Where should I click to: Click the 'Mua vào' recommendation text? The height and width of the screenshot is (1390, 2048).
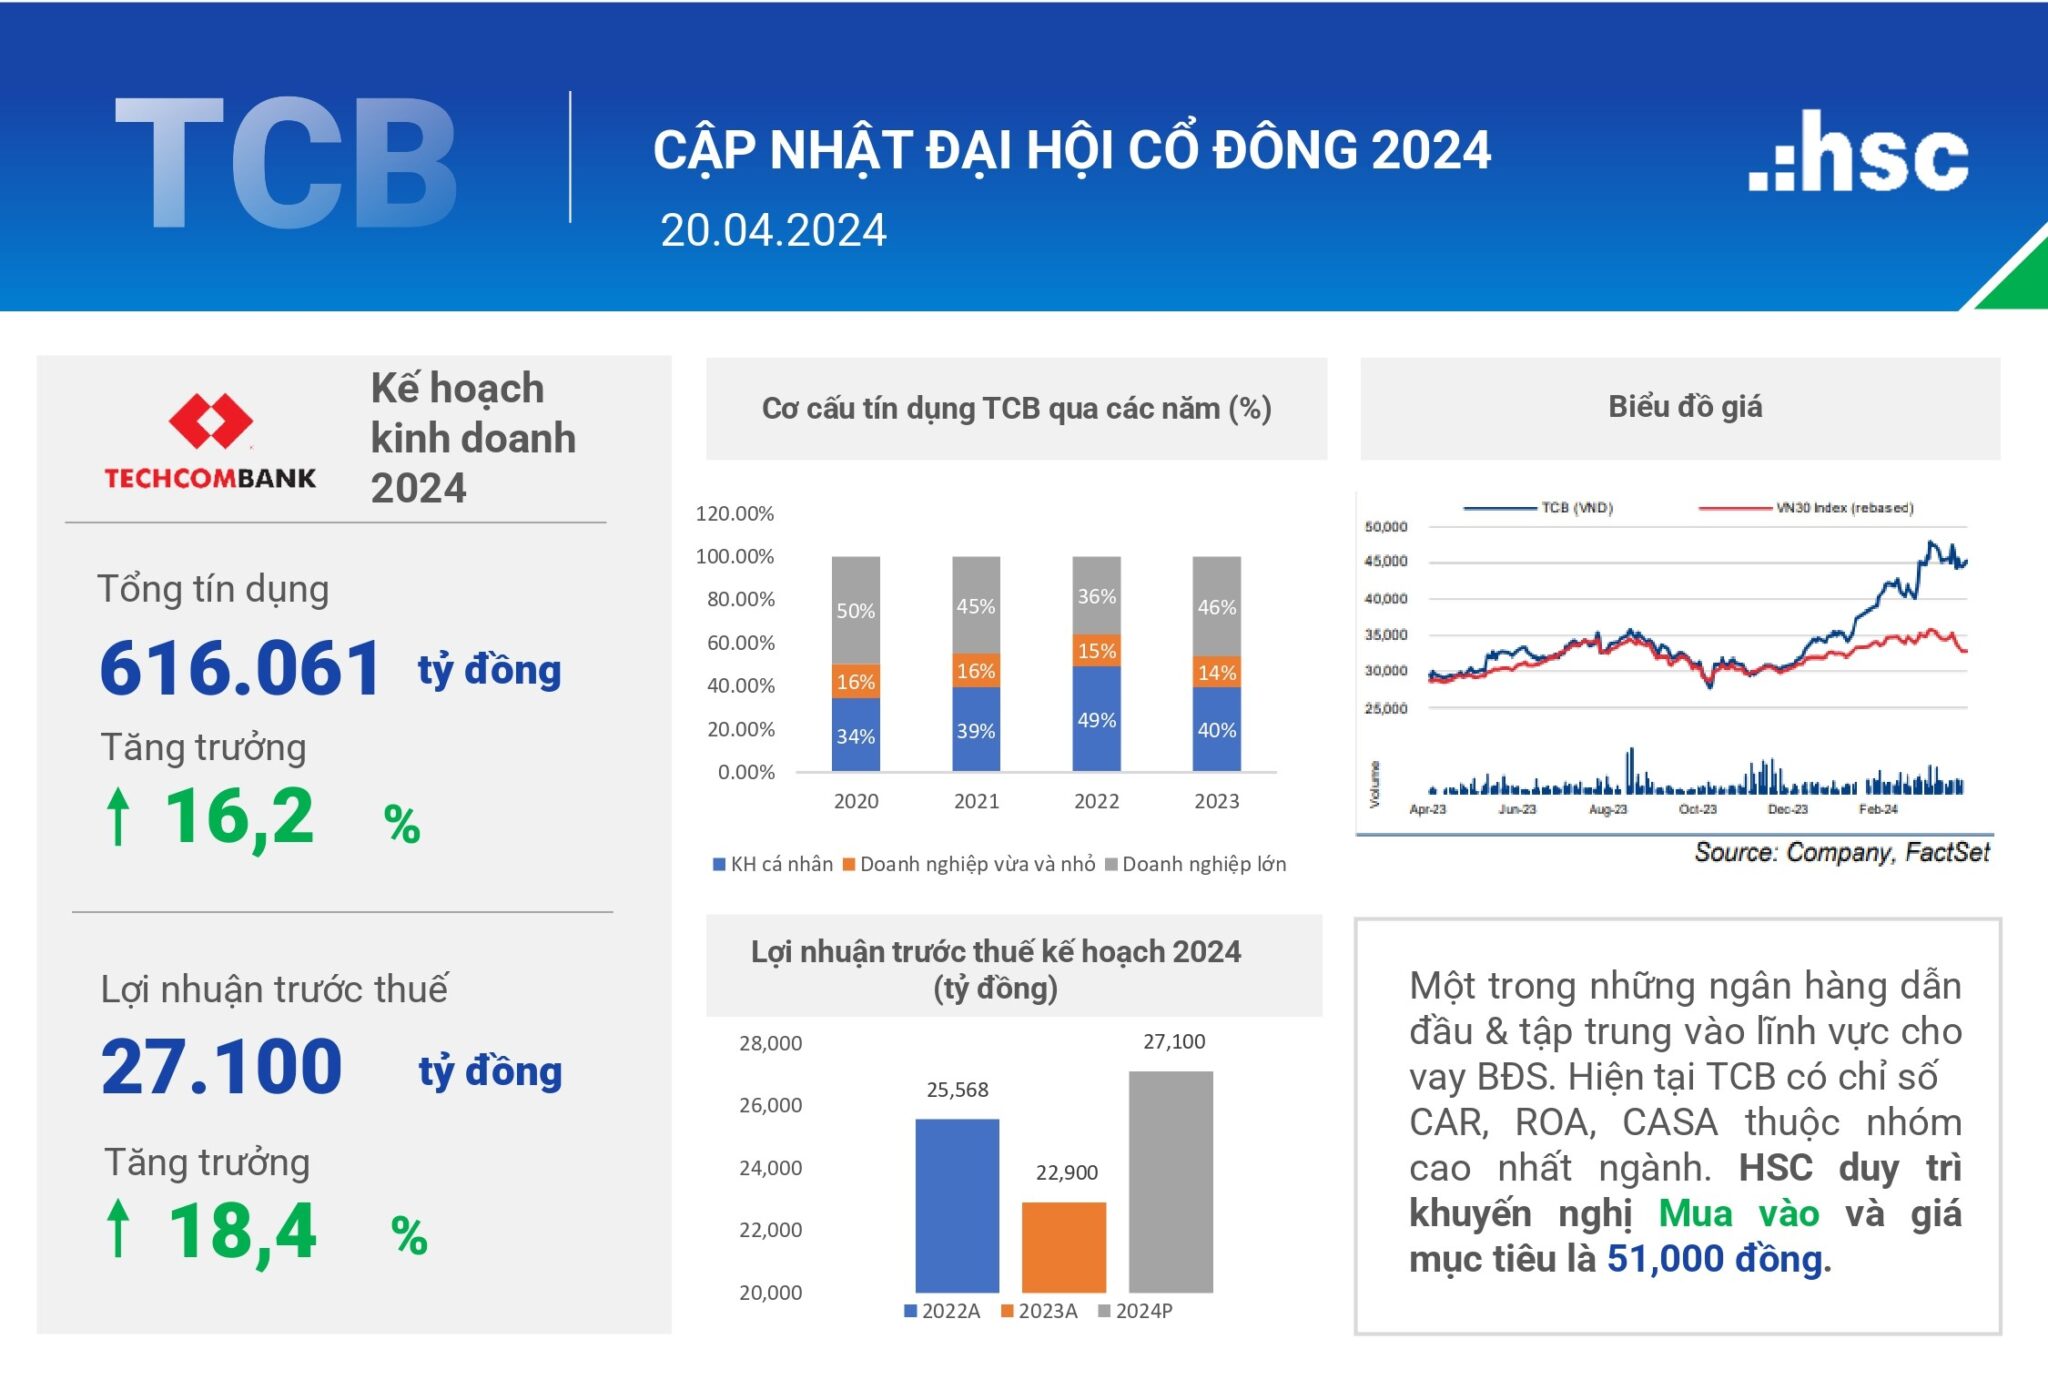click(x=1738, y=1211)
